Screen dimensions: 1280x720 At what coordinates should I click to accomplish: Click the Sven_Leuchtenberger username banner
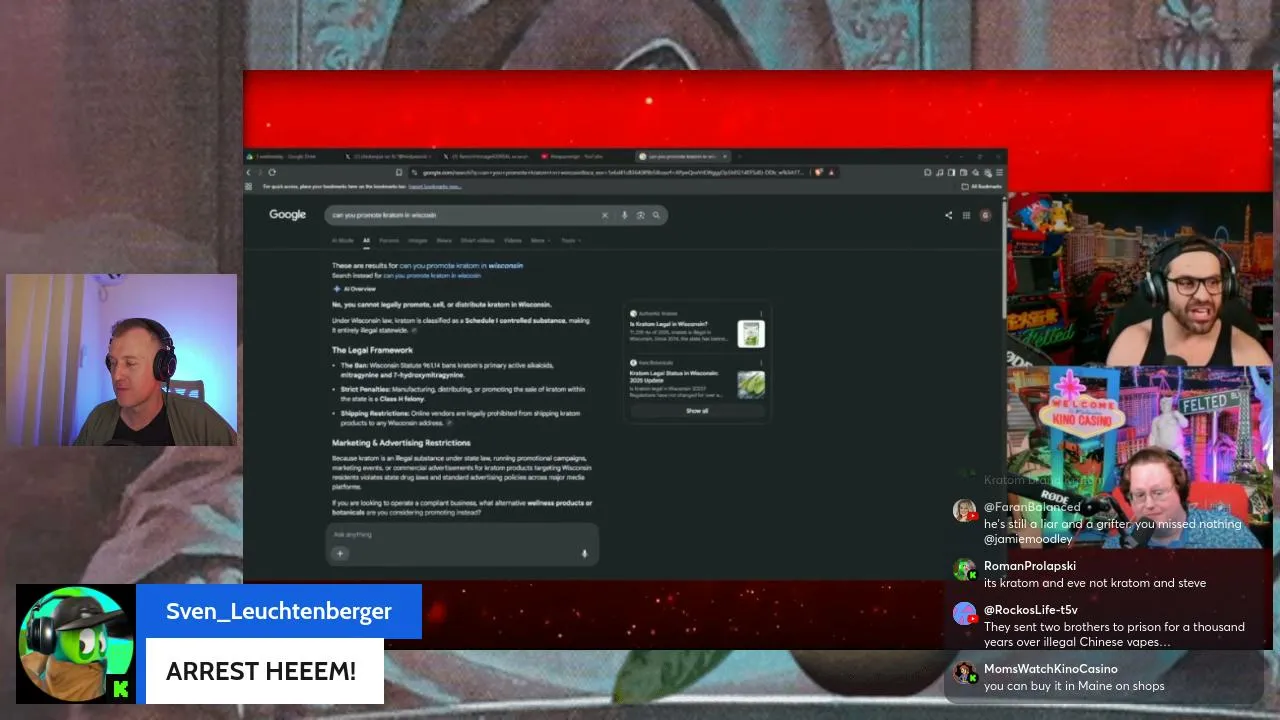coord(279,611)
